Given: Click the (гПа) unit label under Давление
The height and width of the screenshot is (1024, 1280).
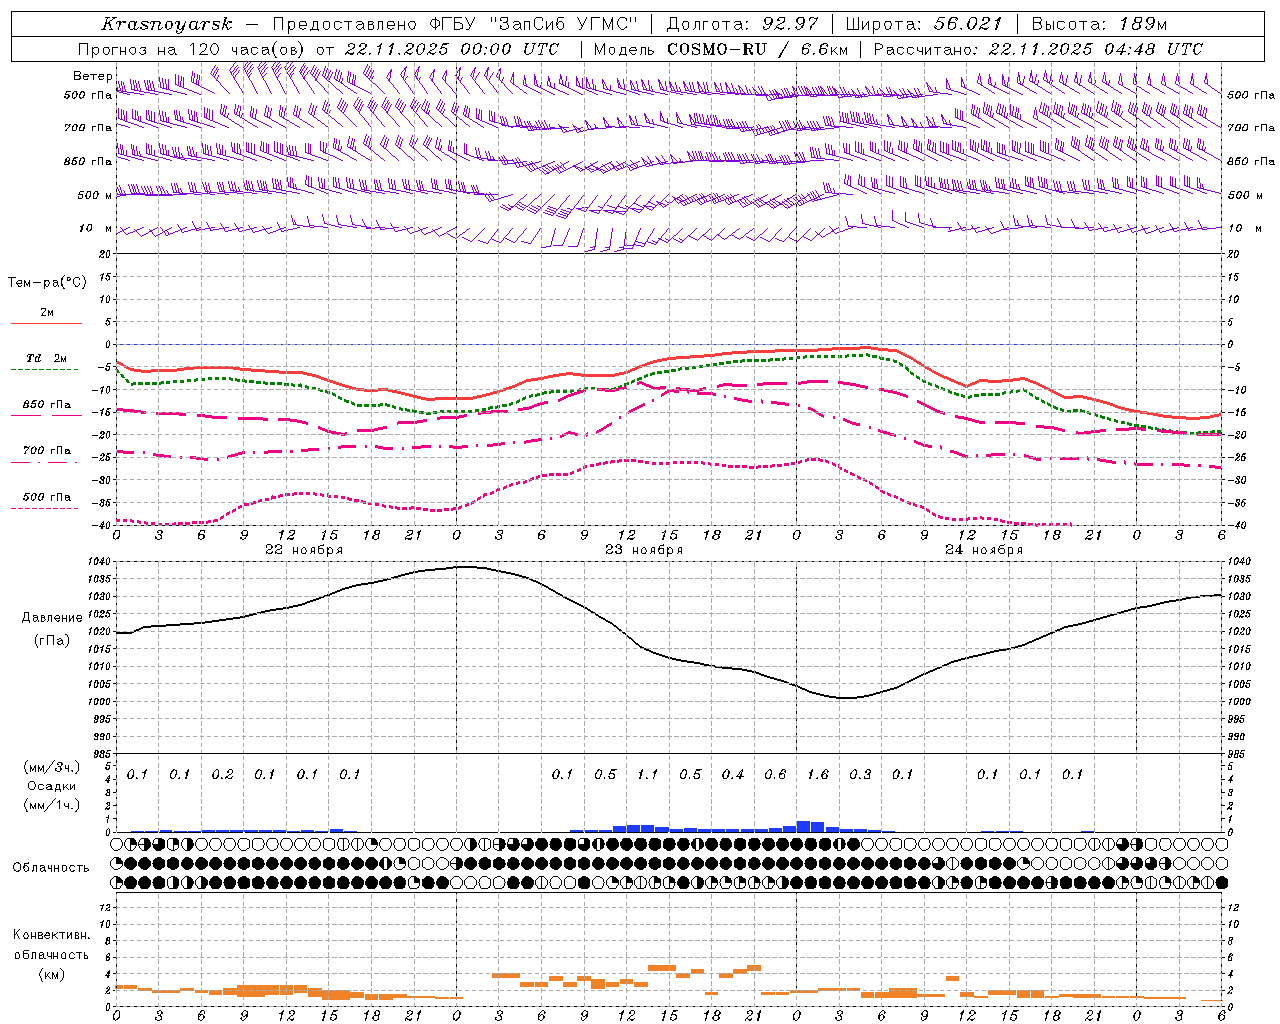Looking at the screenshot, I should (52, 640).
